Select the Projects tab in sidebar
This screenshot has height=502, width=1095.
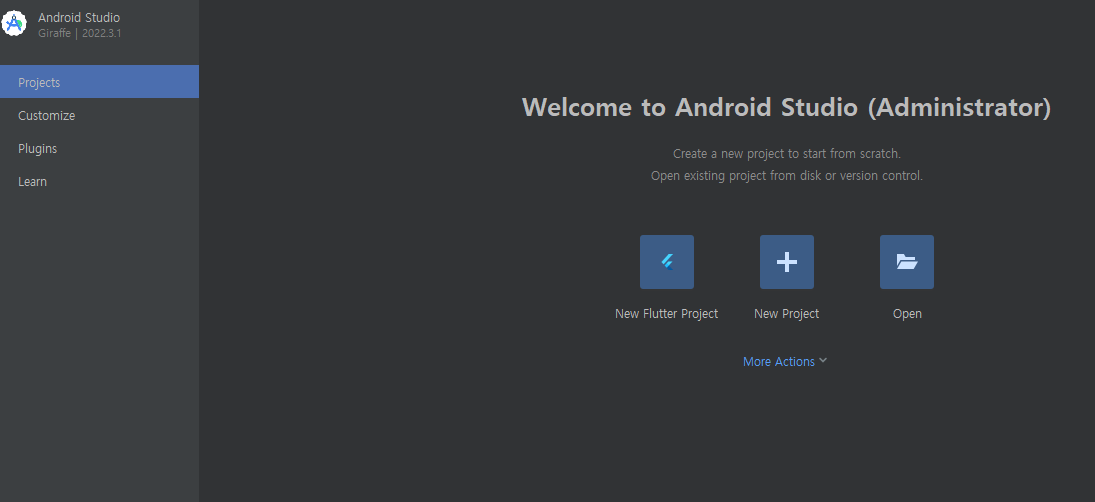[x=99, y=82]
